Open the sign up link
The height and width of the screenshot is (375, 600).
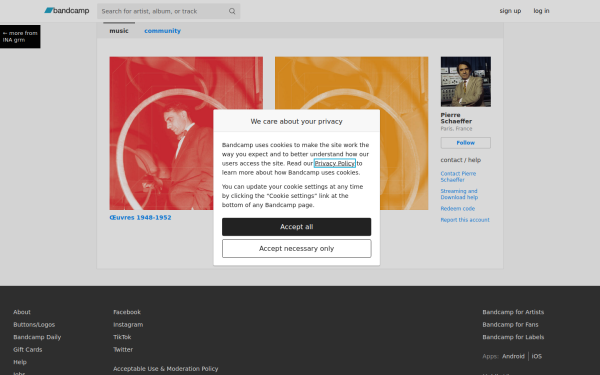tap(510, 11)
